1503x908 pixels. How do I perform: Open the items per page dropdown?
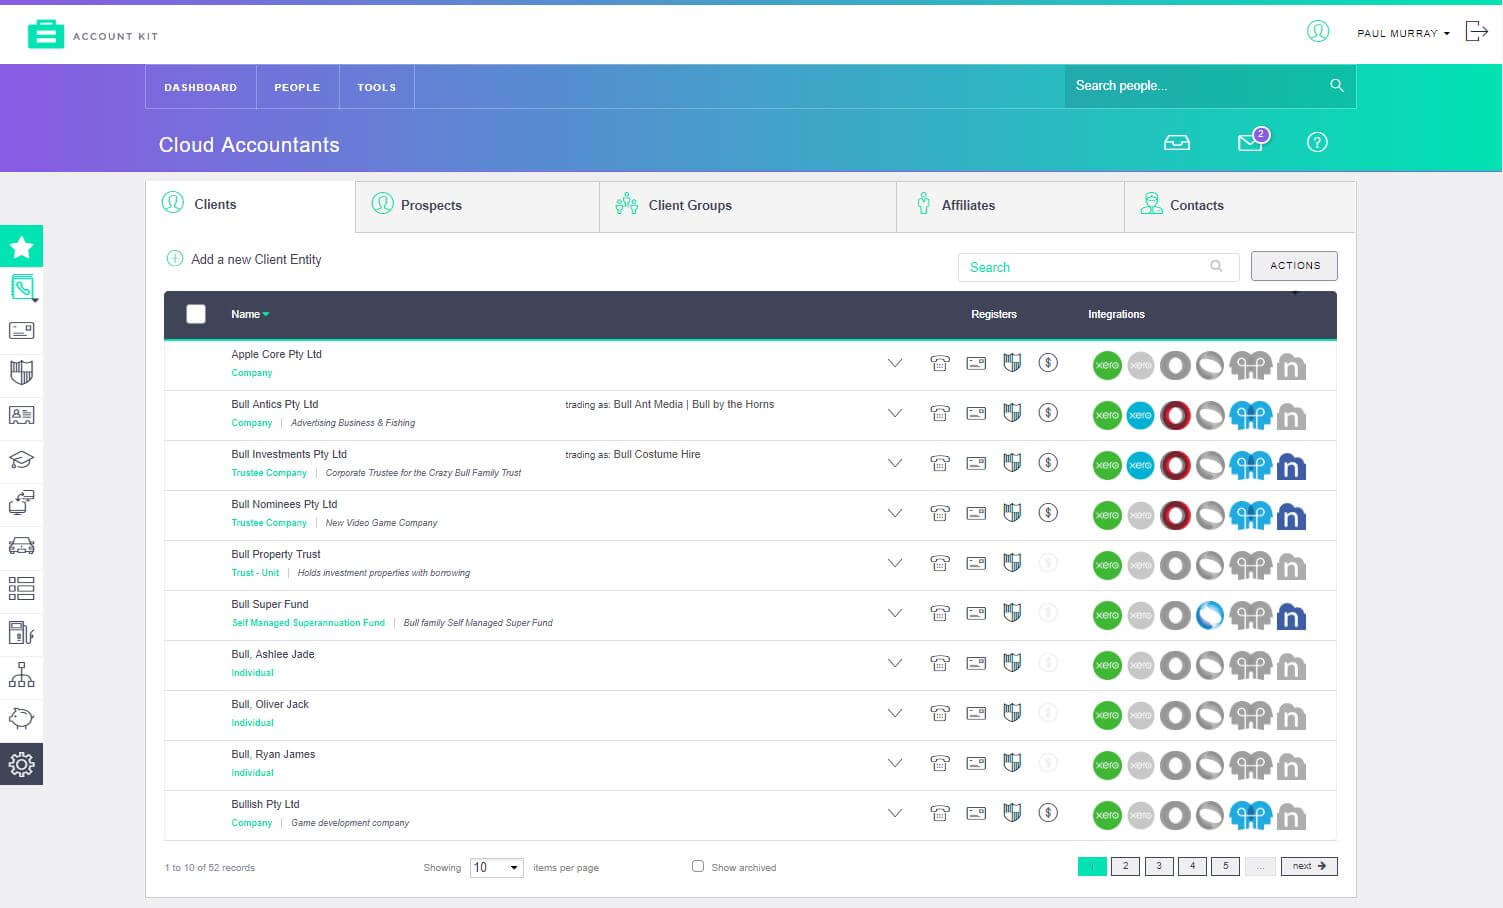496,867
